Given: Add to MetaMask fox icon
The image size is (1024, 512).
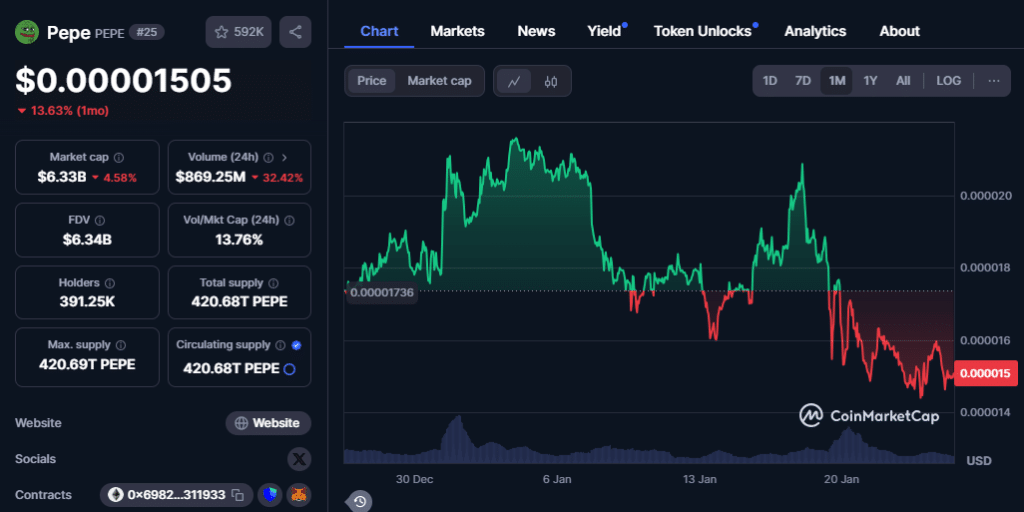Looking at the screenshot, I should [x=300, y=495].
